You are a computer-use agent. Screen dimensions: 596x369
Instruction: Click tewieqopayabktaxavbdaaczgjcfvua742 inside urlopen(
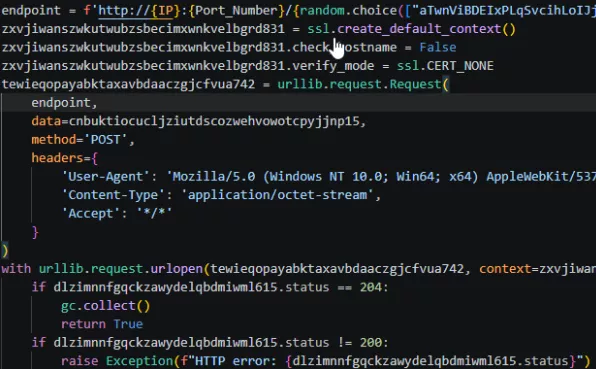tap(337, 269)
